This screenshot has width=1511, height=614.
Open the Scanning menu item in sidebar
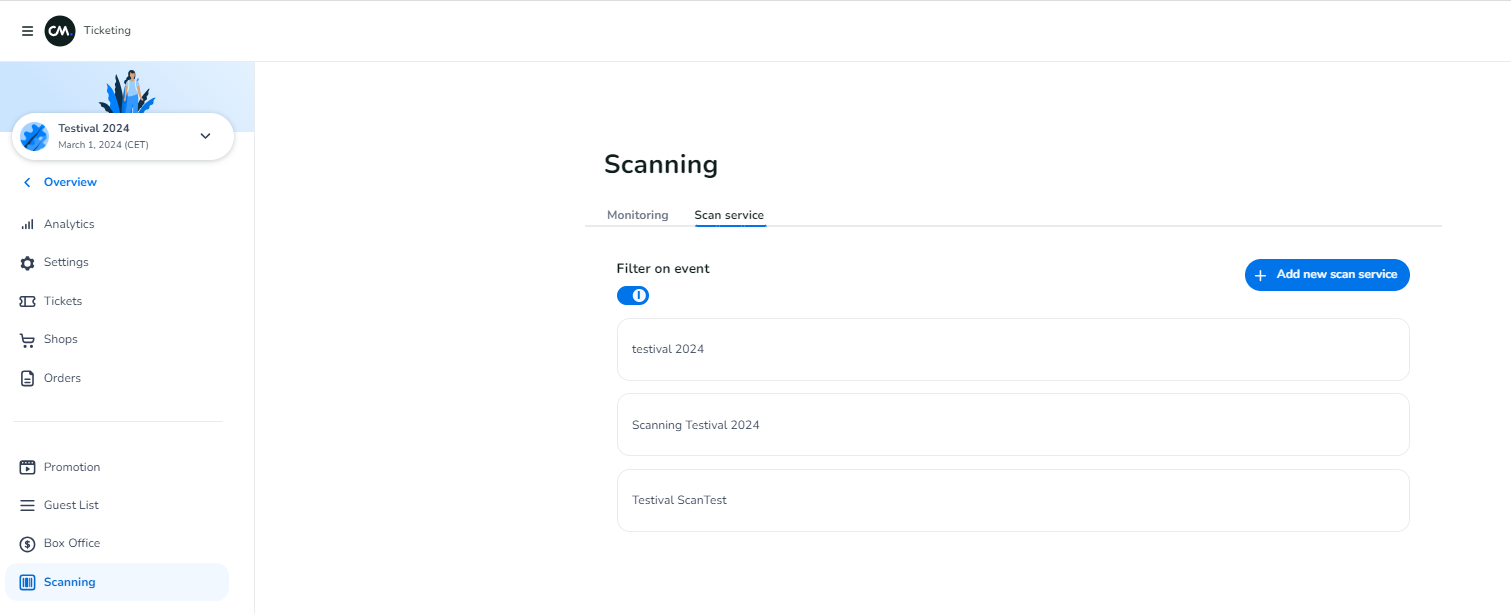click(x=69, y=582)
